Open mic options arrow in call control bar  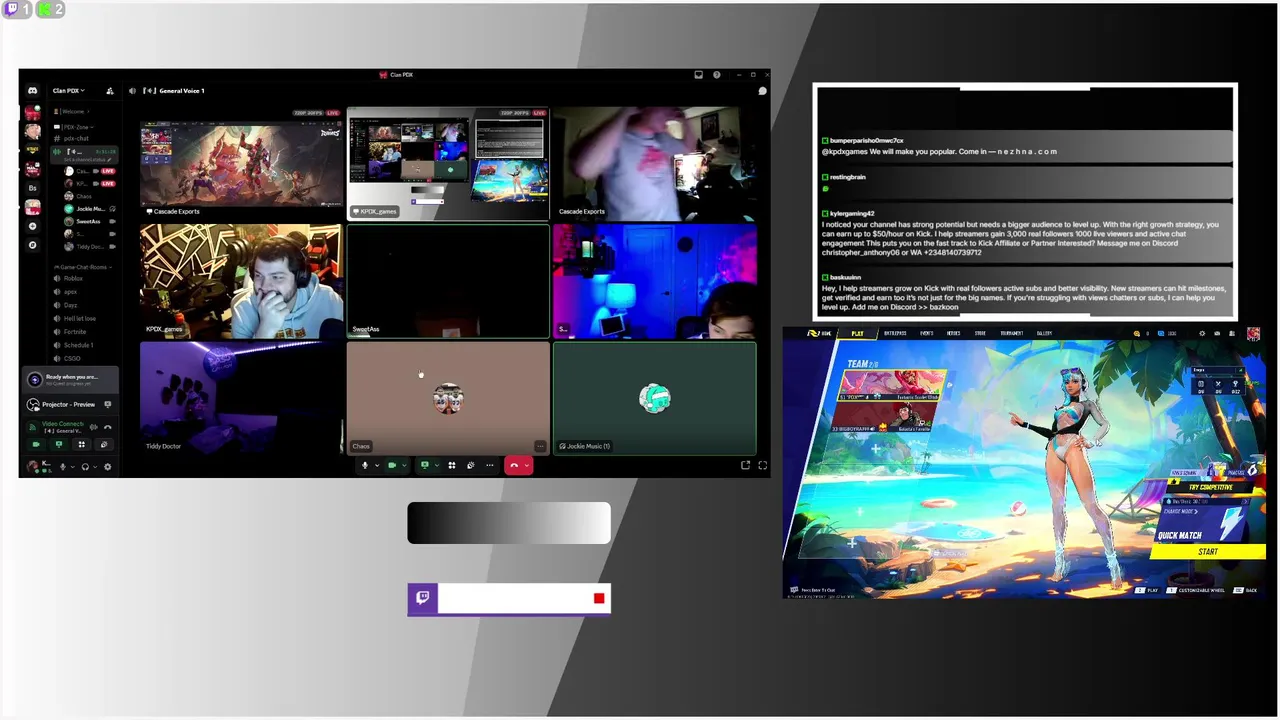(x=377, y=465)
